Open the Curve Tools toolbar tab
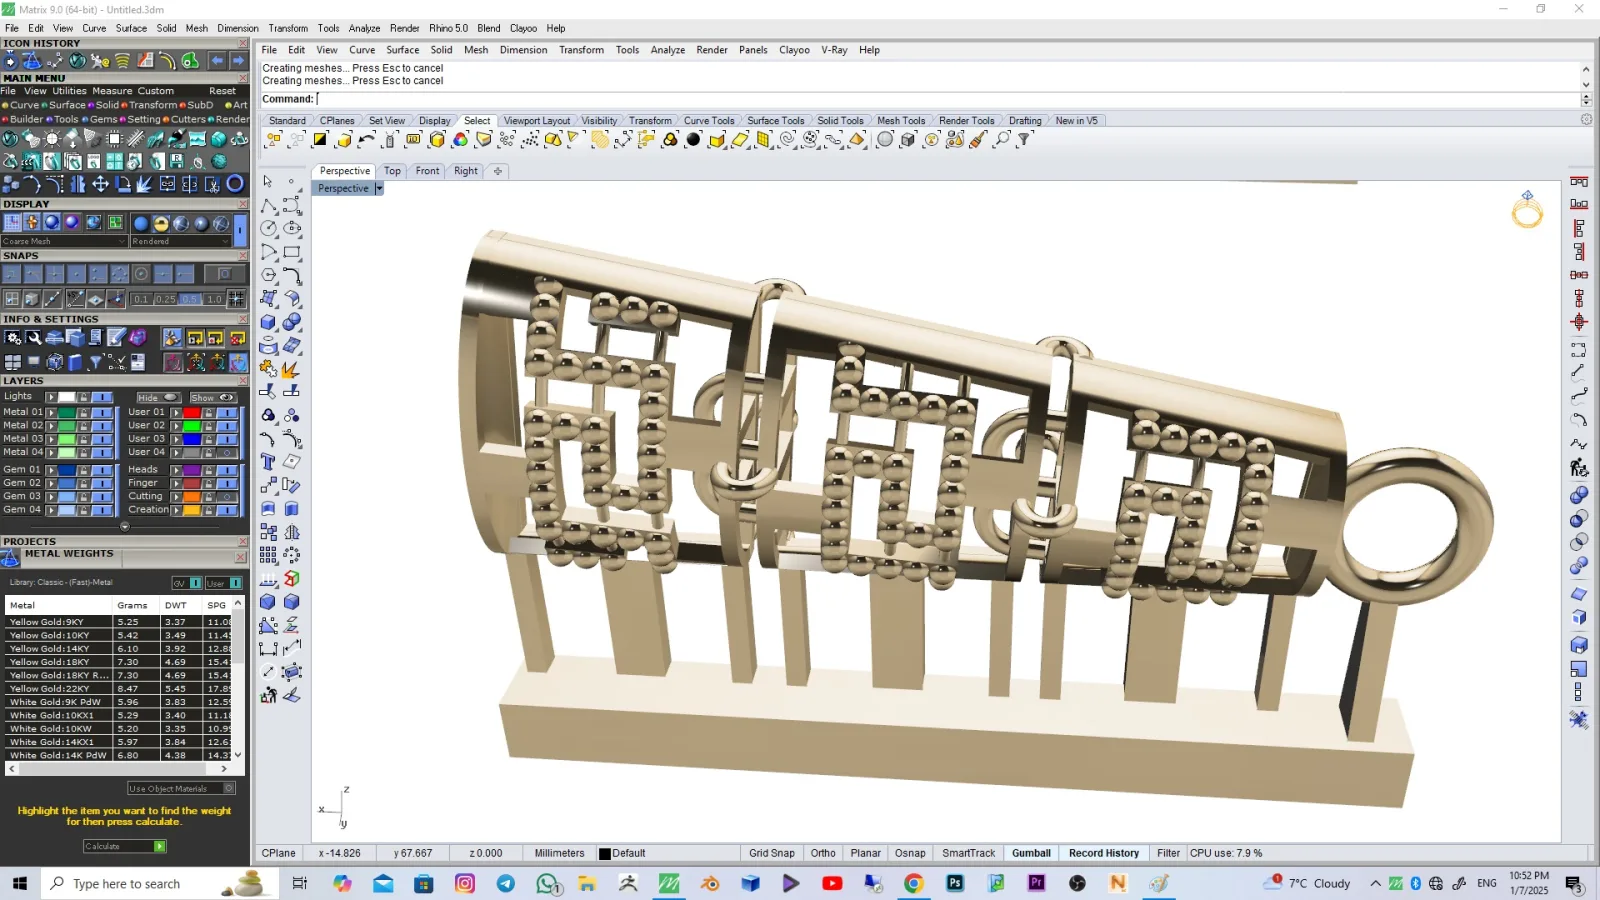 click(709, 121)
